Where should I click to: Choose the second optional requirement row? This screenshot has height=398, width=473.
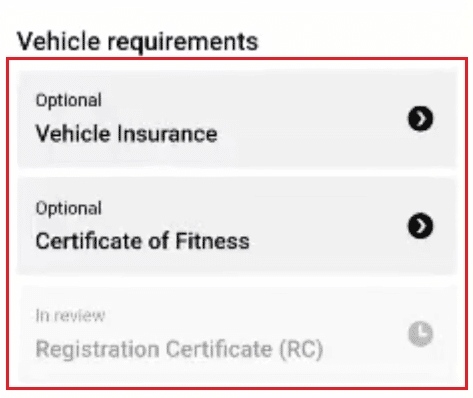(x=237, y=226)
